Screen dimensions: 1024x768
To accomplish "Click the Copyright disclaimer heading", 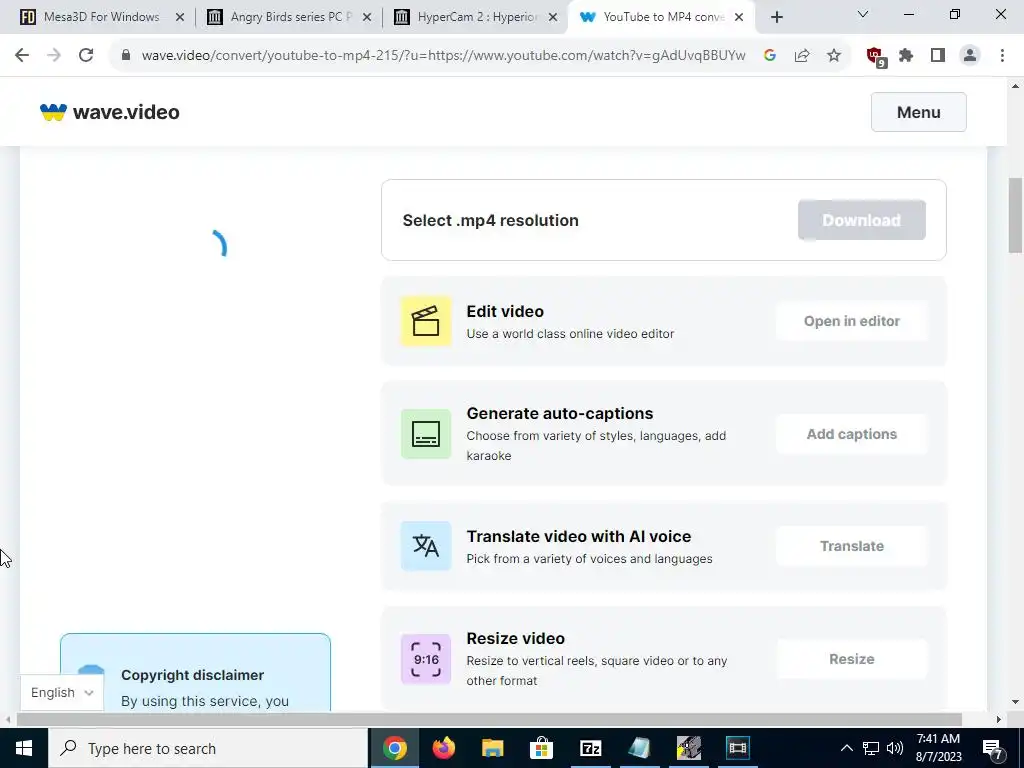I will pos(192,675).
